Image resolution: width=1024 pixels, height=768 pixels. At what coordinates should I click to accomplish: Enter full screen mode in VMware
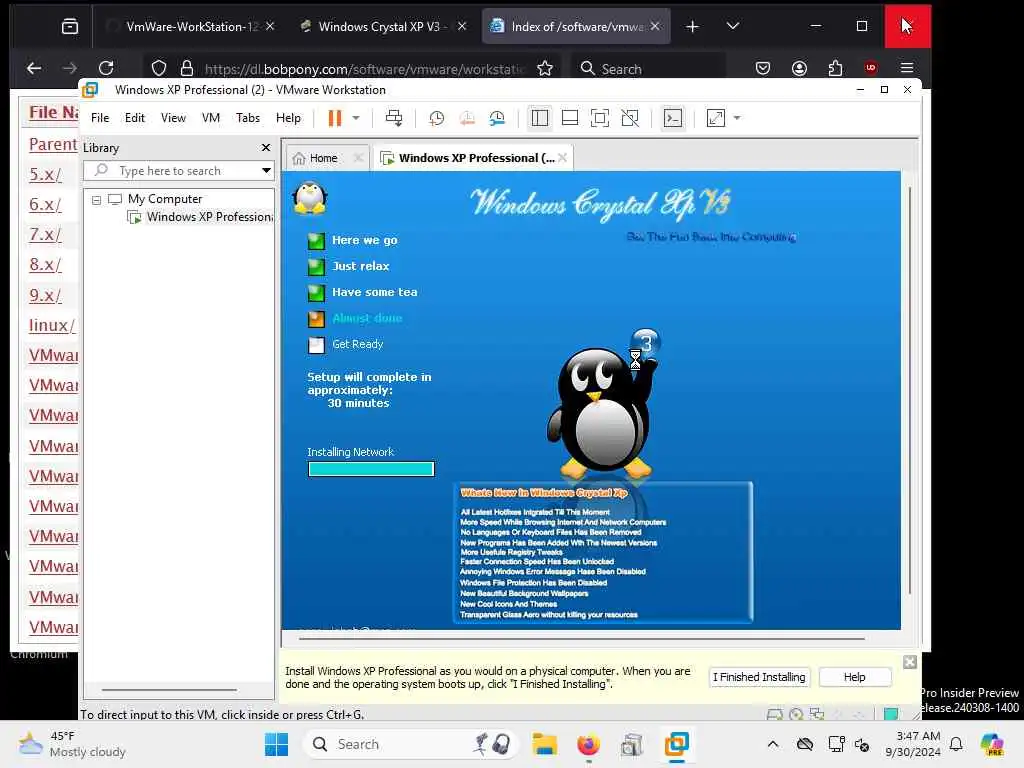click(x=600, y=118)
